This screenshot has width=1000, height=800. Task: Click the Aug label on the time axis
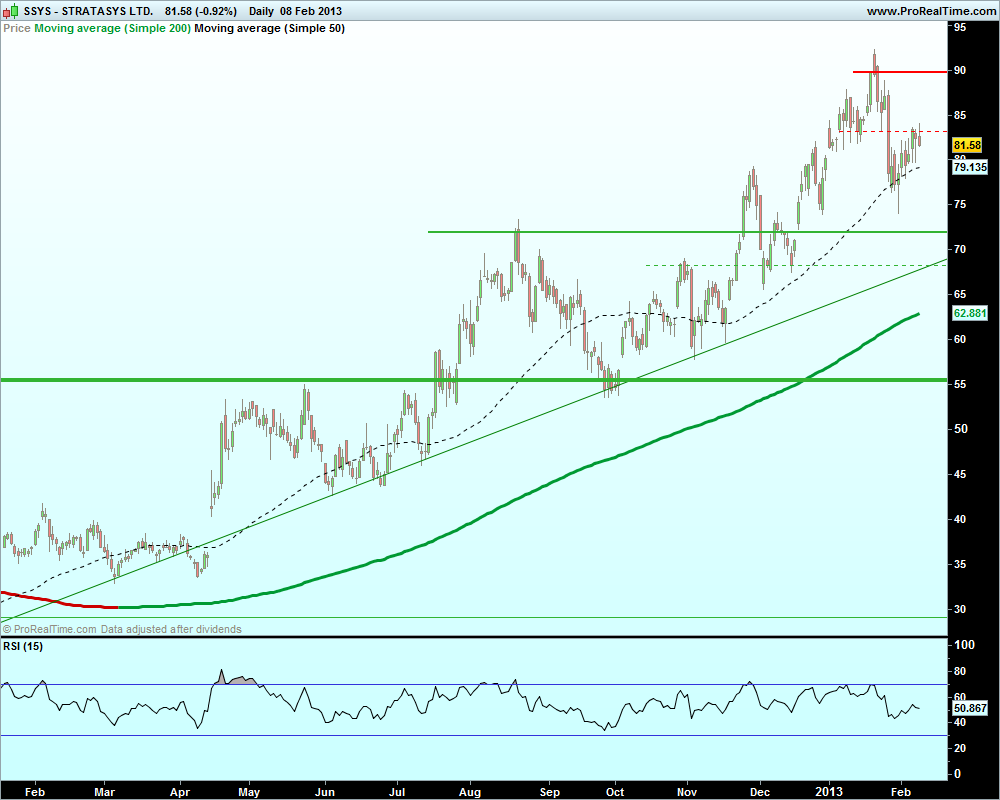(x=470, y=792)
